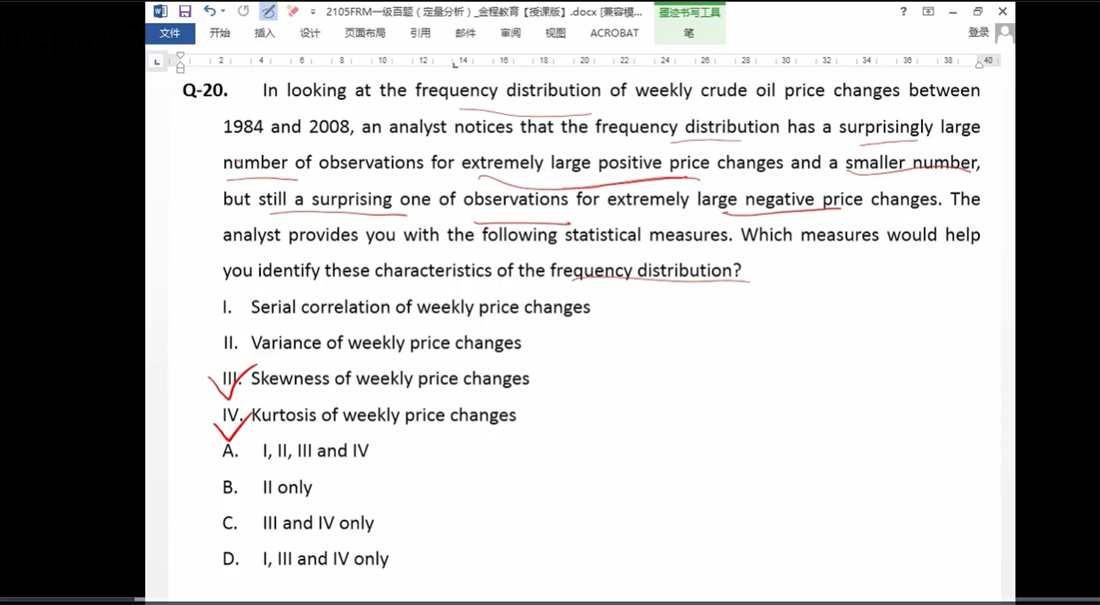Click the word "statistical" in the question
1100x605 pixels.
pyautogui.click(x=603, y=235)
